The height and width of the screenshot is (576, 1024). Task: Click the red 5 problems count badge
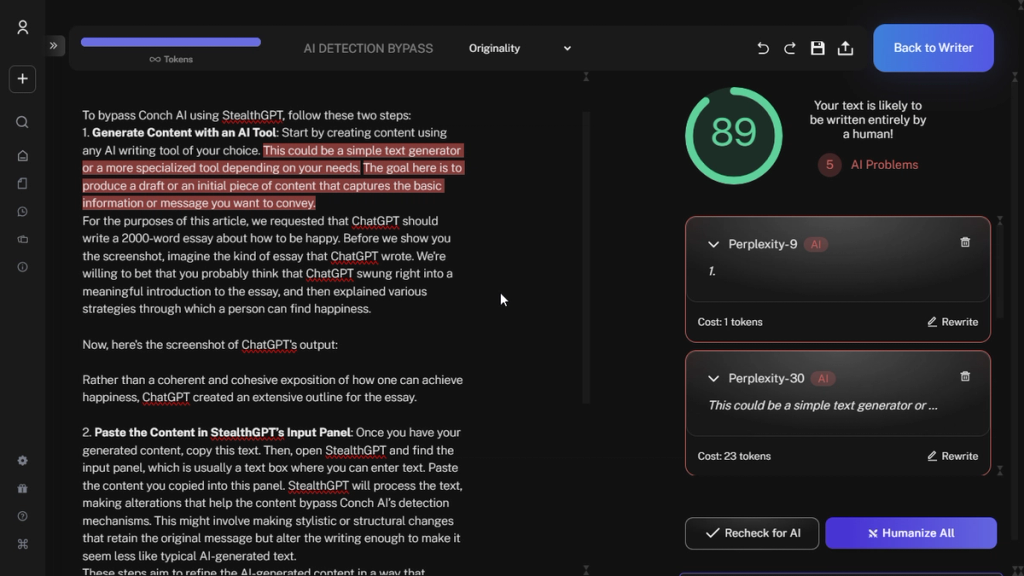coord(829,165)
